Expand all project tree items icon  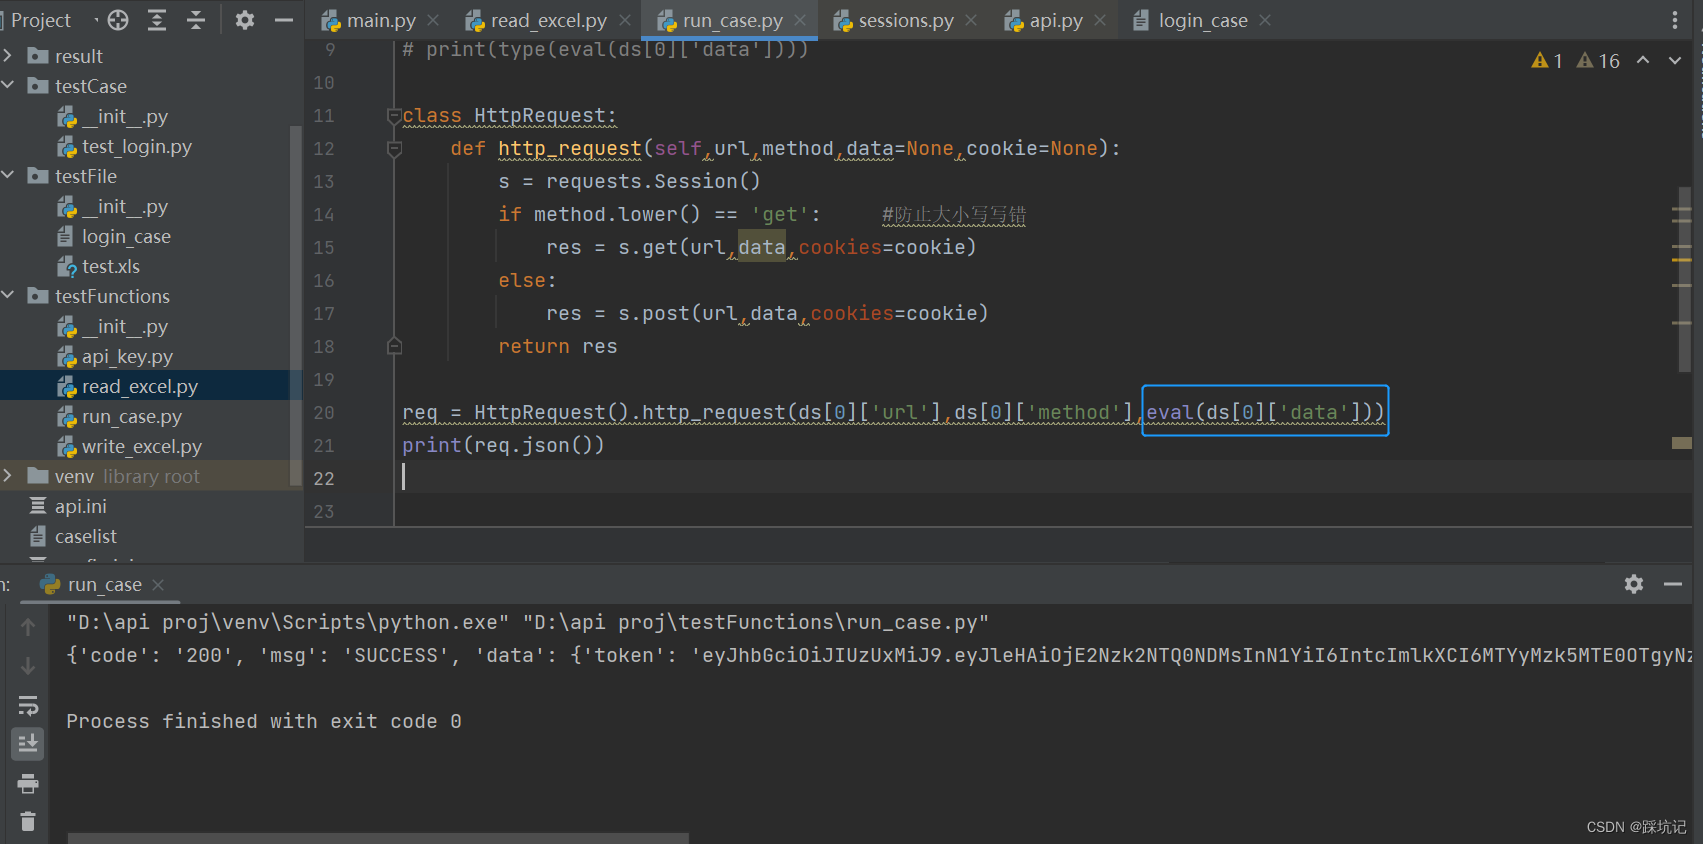tap(157, 20)
